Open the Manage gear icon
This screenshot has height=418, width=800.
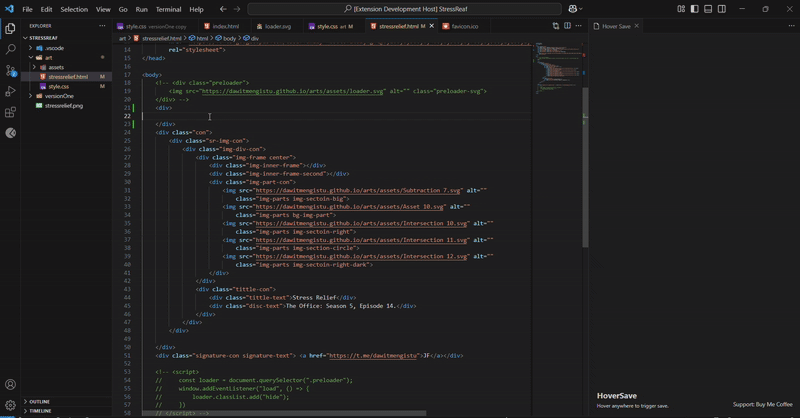tap(10, 405)
